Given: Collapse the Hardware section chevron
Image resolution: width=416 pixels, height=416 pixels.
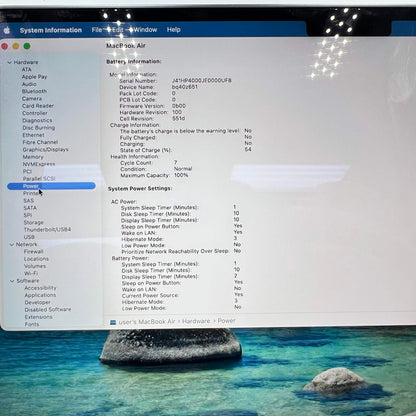Looking at the screenshot, I should 10,62.
